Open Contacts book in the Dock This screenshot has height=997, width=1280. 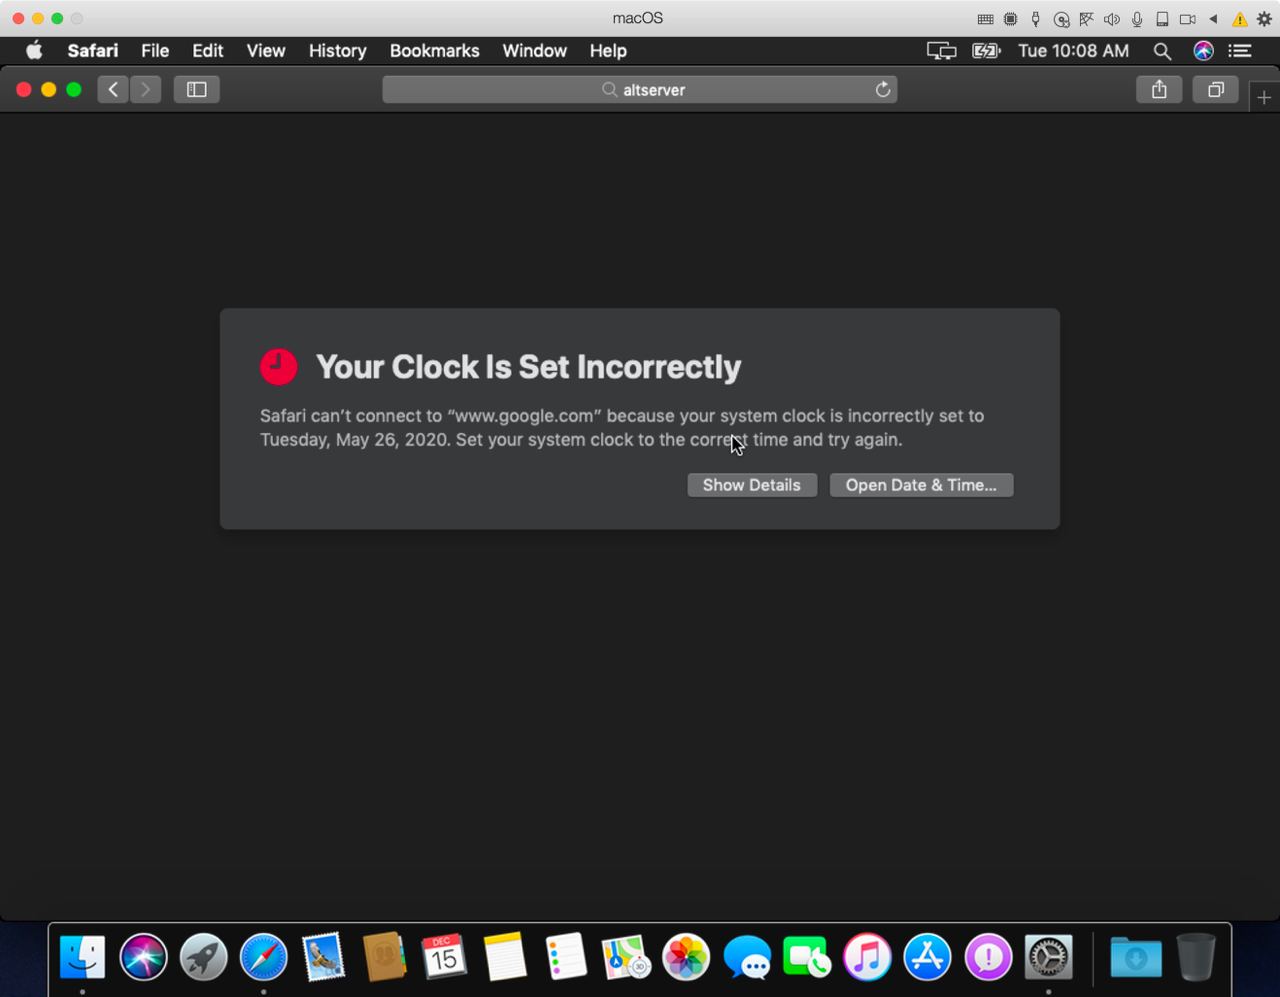pos(385,958)
